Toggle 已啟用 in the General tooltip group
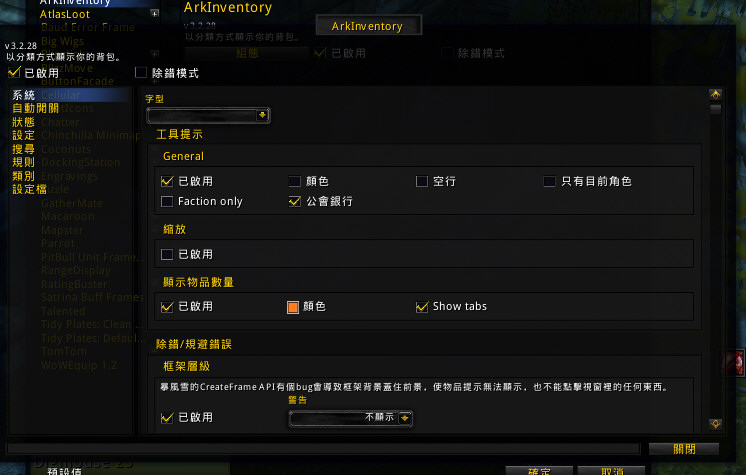Screen dimensions: 746x475 click(167, 181)
